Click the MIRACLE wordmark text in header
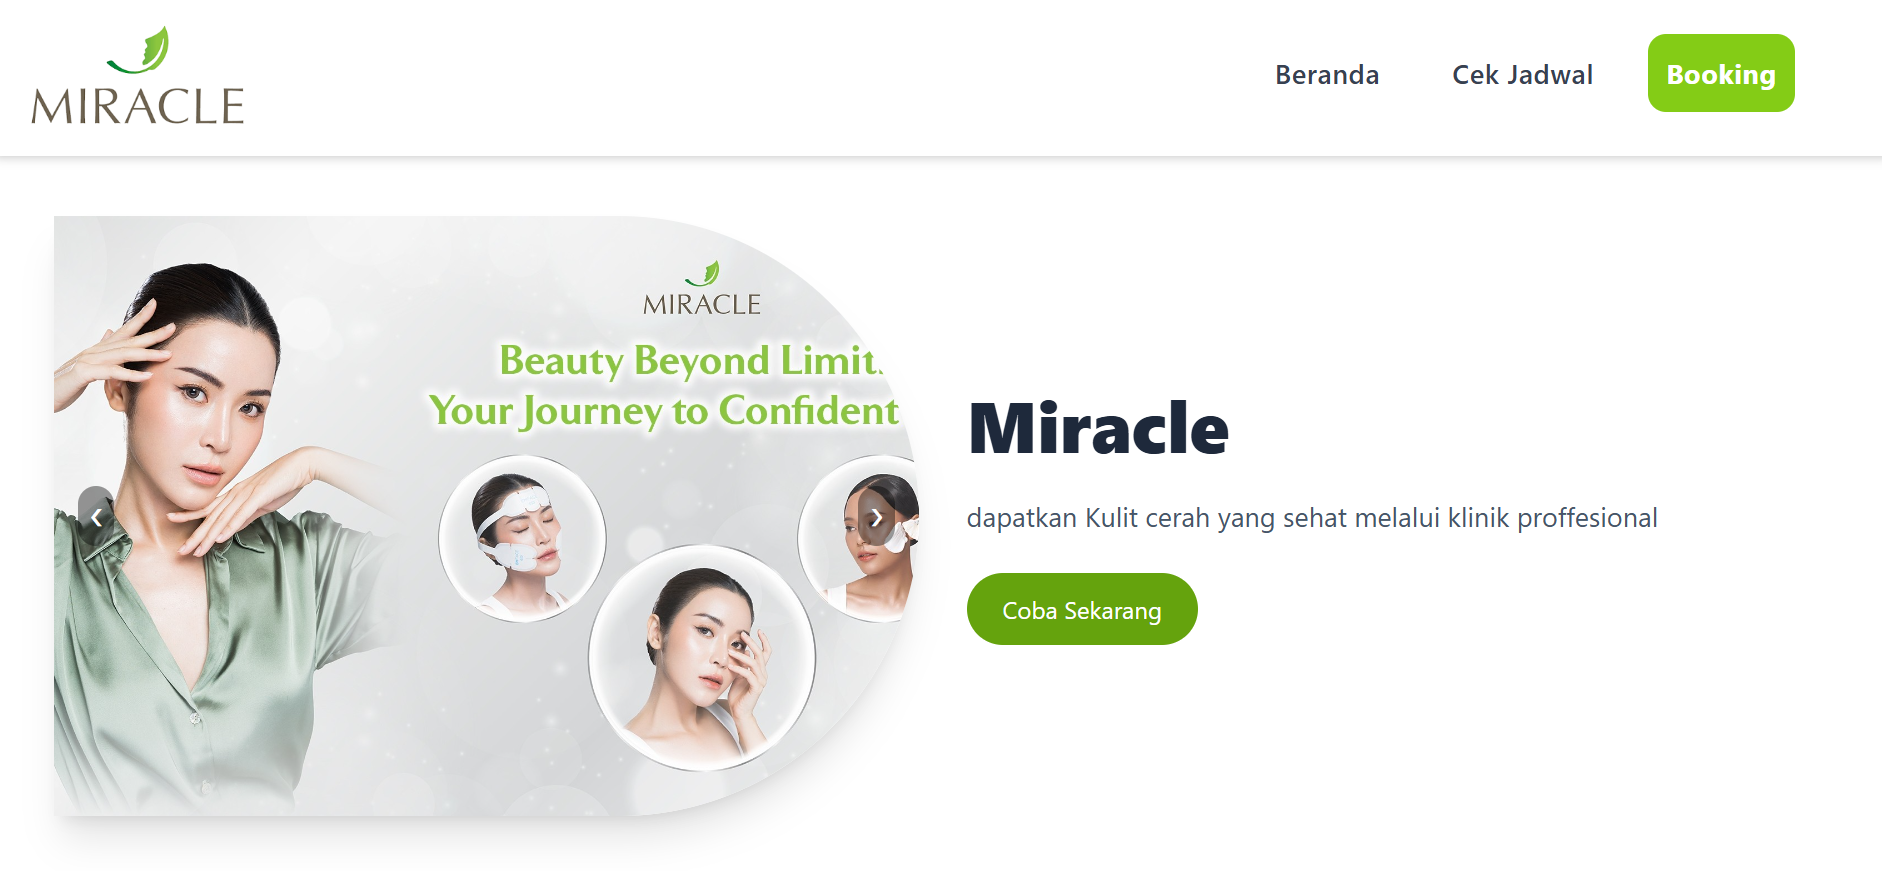The height and width of the screenshot is (871, 1882). click(x=138, y=106)
